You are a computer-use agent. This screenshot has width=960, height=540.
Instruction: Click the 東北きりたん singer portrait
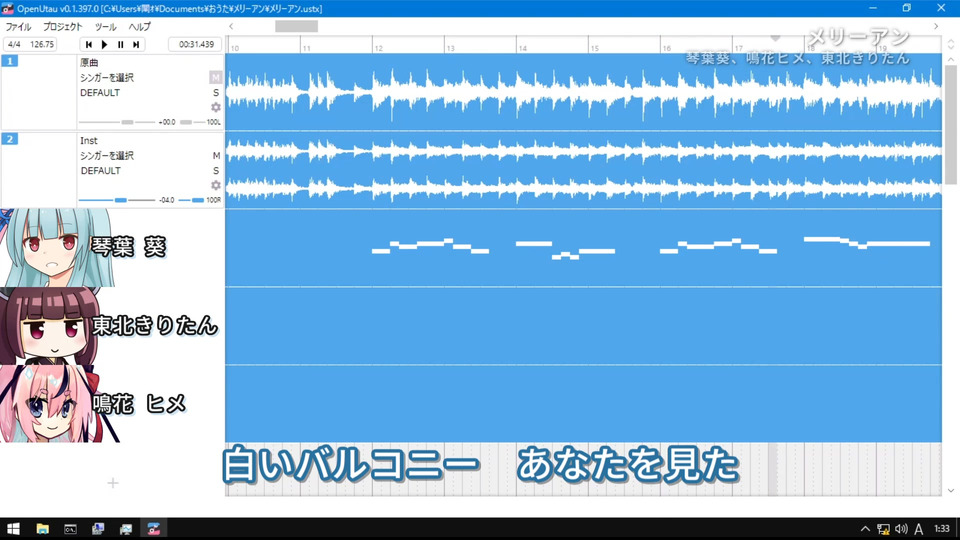tap(50, 326)
